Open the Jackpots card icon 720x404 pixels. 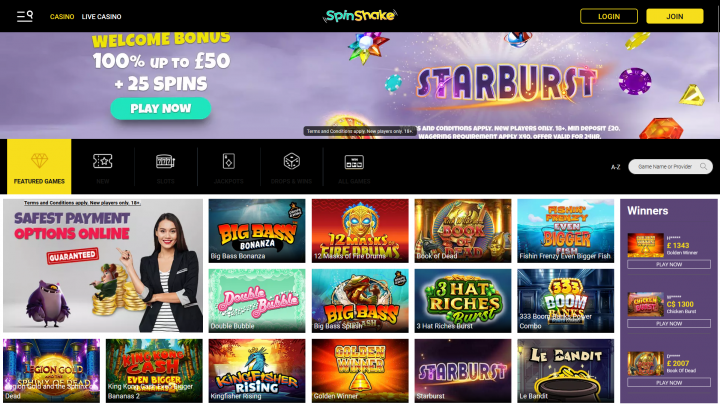[x=228, y=161]
